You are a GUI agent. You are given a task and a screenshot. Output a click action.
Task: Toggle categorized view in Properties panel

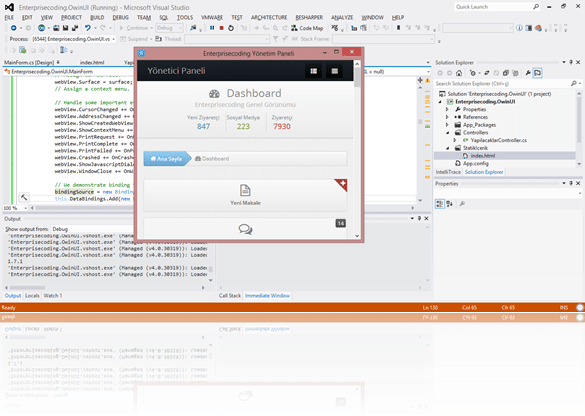[440, 204]
